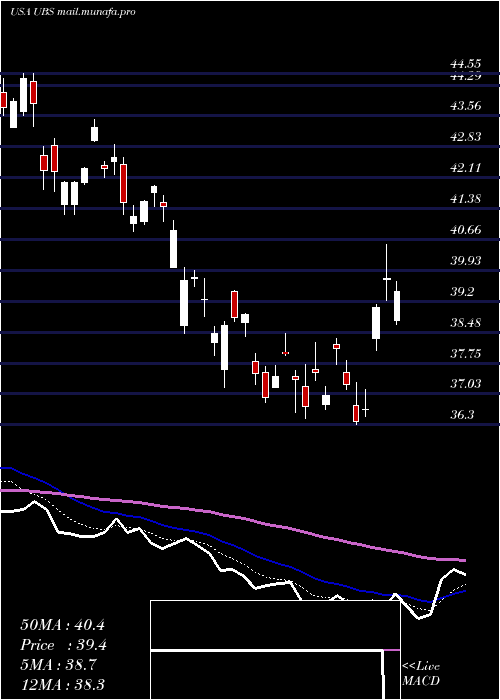Click the 39.2 price level label
The height and width of the screenshot is (700, 500).
(462, 292)
